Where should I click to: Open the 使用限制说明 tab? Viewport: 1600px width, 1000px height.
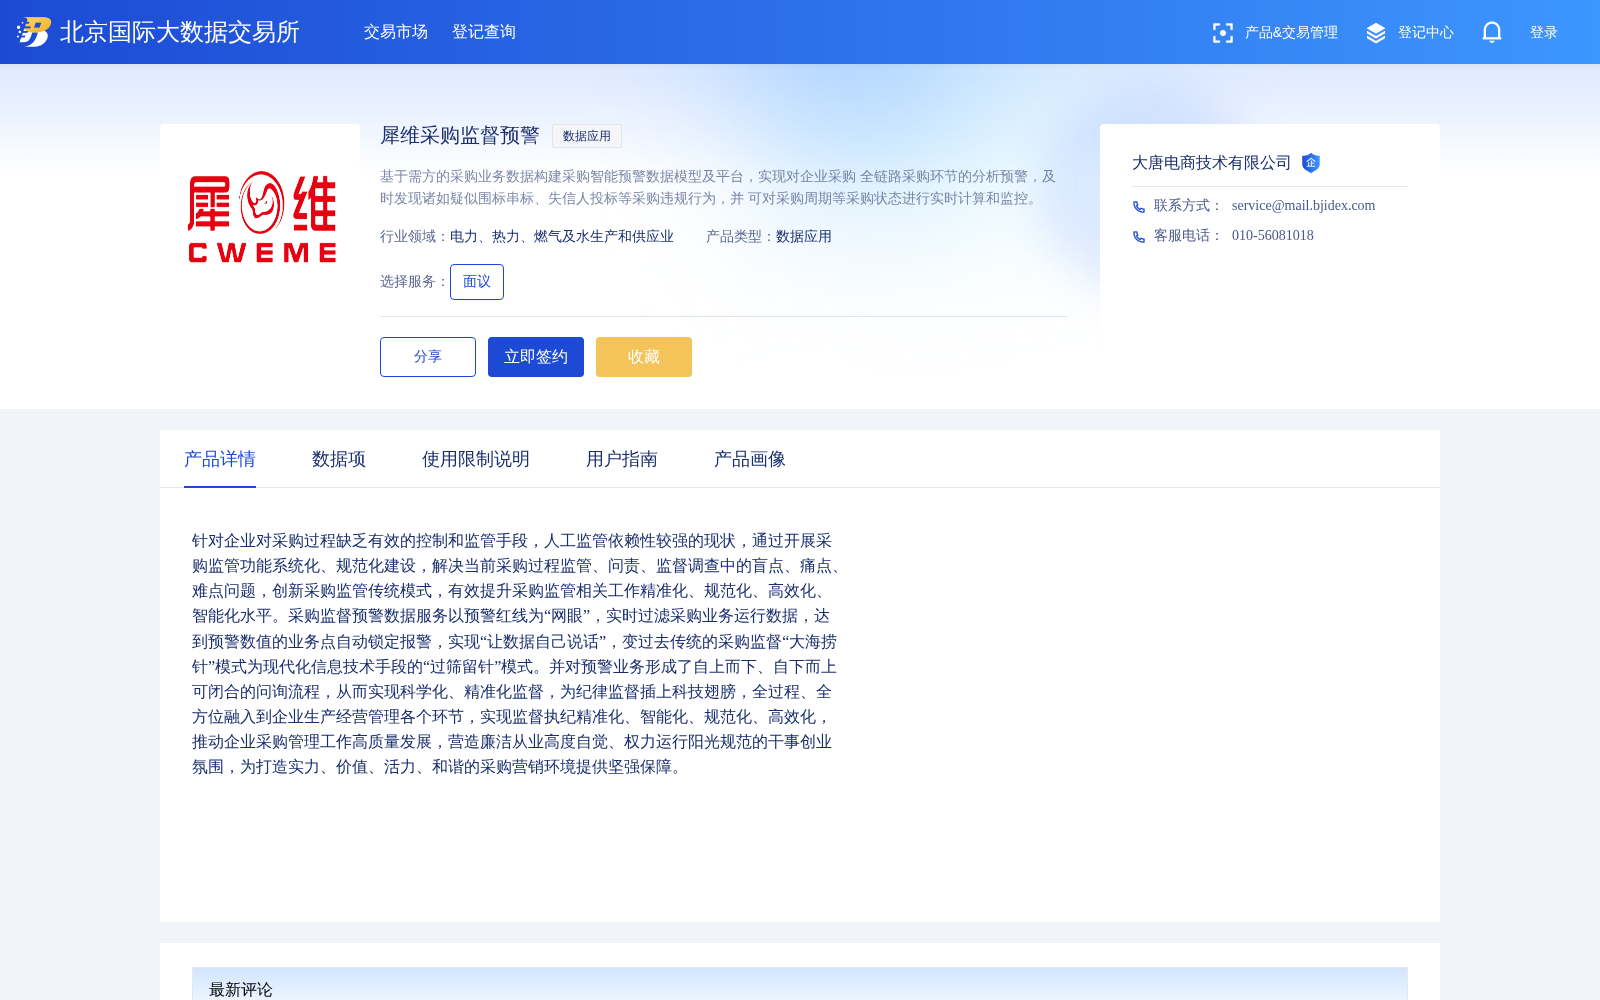pyautogui.click(x=476, y=459)
